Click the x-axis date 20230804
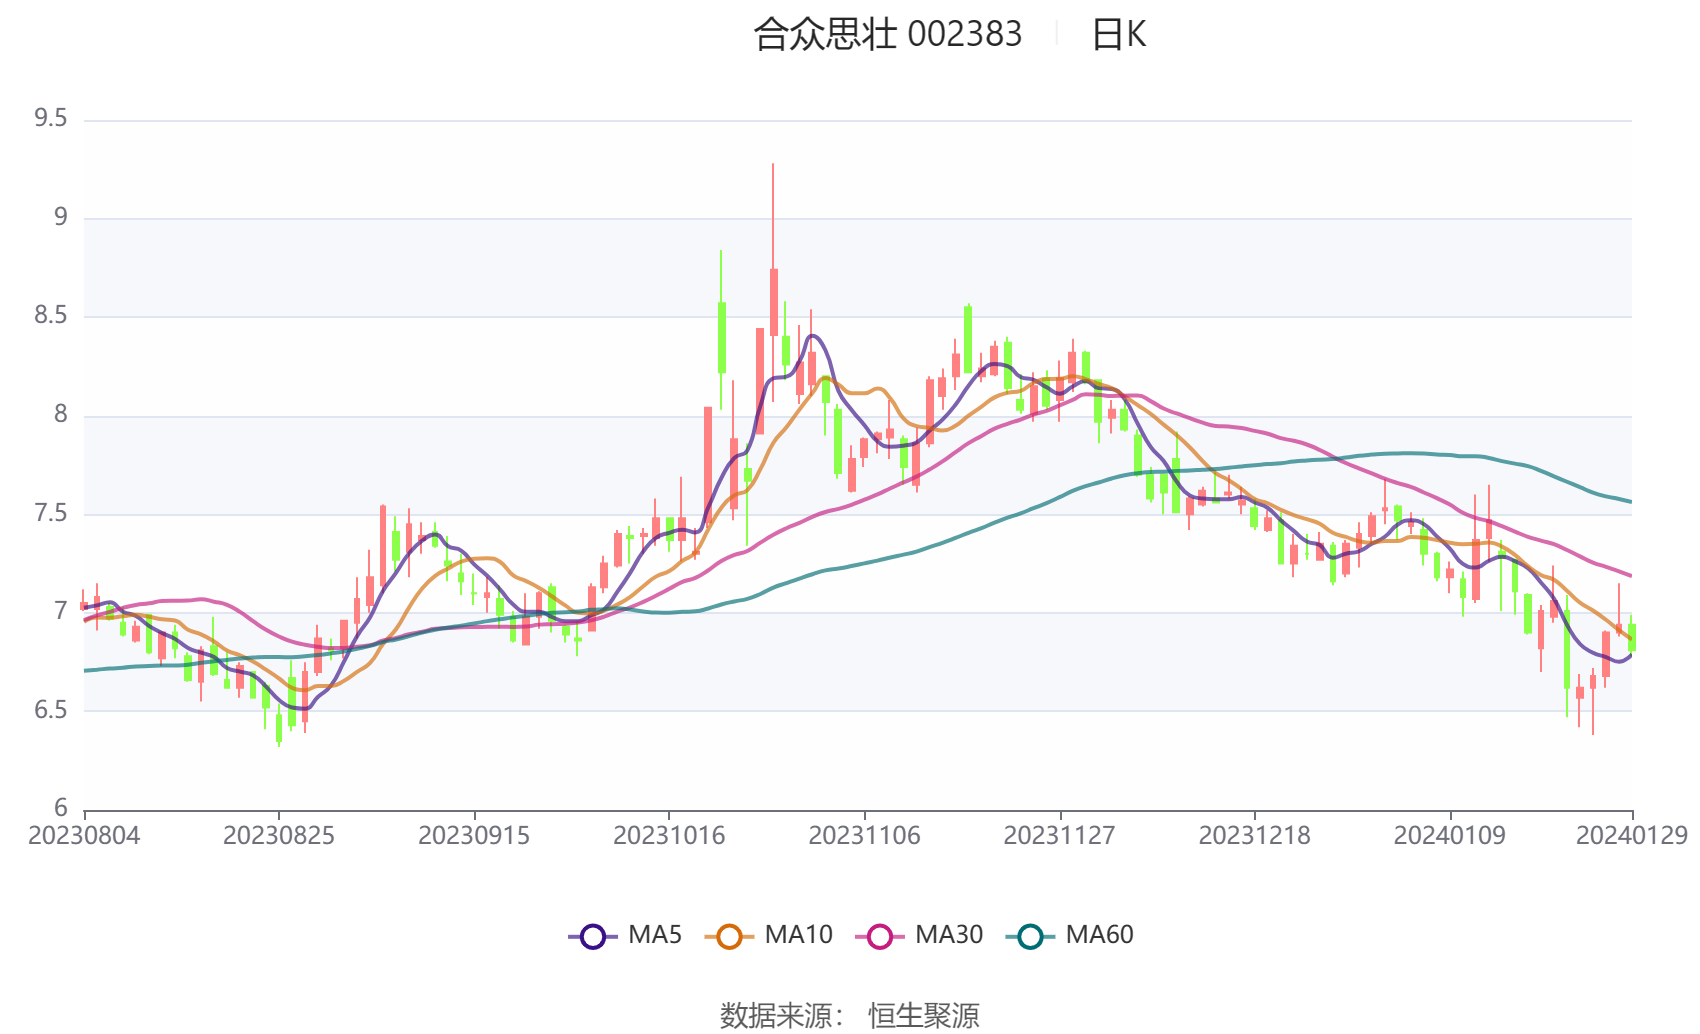The width and height of the screenshot is (1700, 1034). [84, 835]
